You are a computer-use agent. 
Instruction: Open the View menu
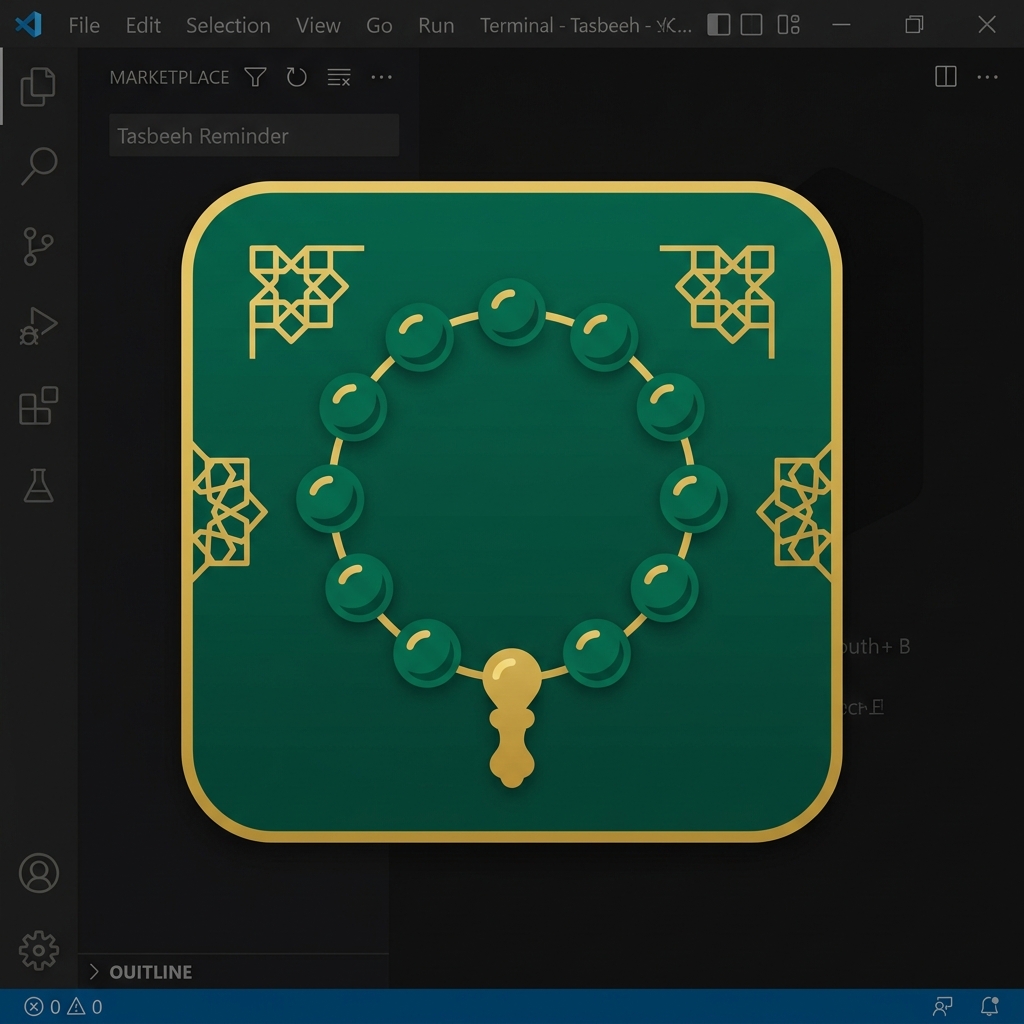click(318, 25)
